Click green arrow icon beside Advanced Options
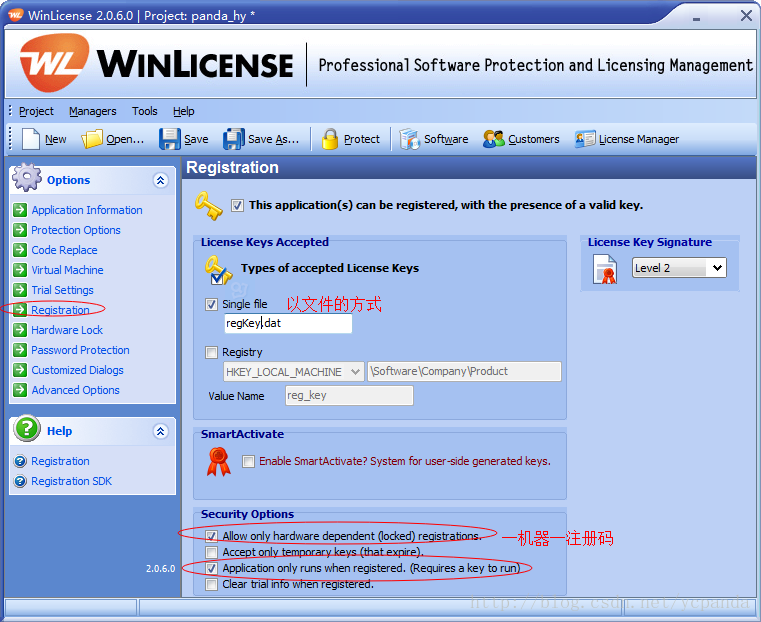The image size is (761, 622). (20, 390)
